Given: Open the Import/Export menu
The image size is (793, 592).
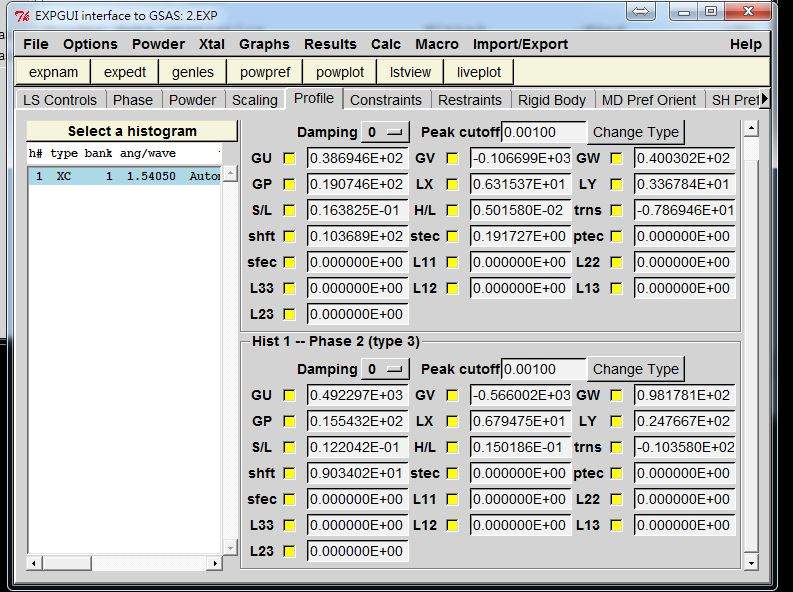Looking at the screenshot, I should click(520, 44).
